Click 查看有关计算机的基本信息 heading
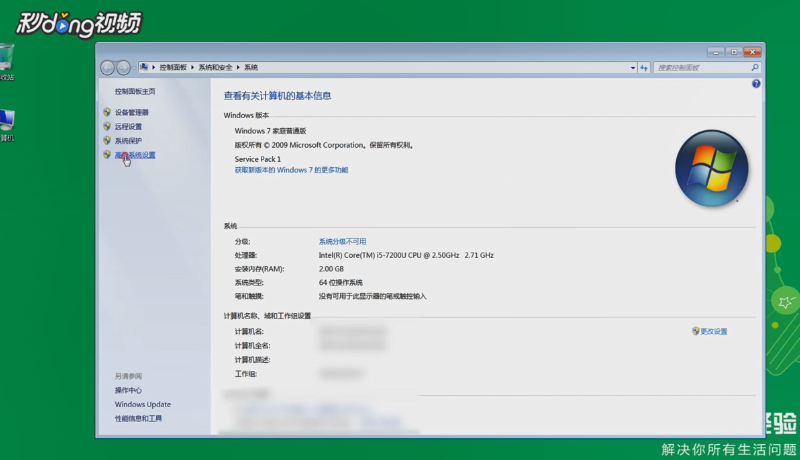The image size is (800, 460). (278, 96)
